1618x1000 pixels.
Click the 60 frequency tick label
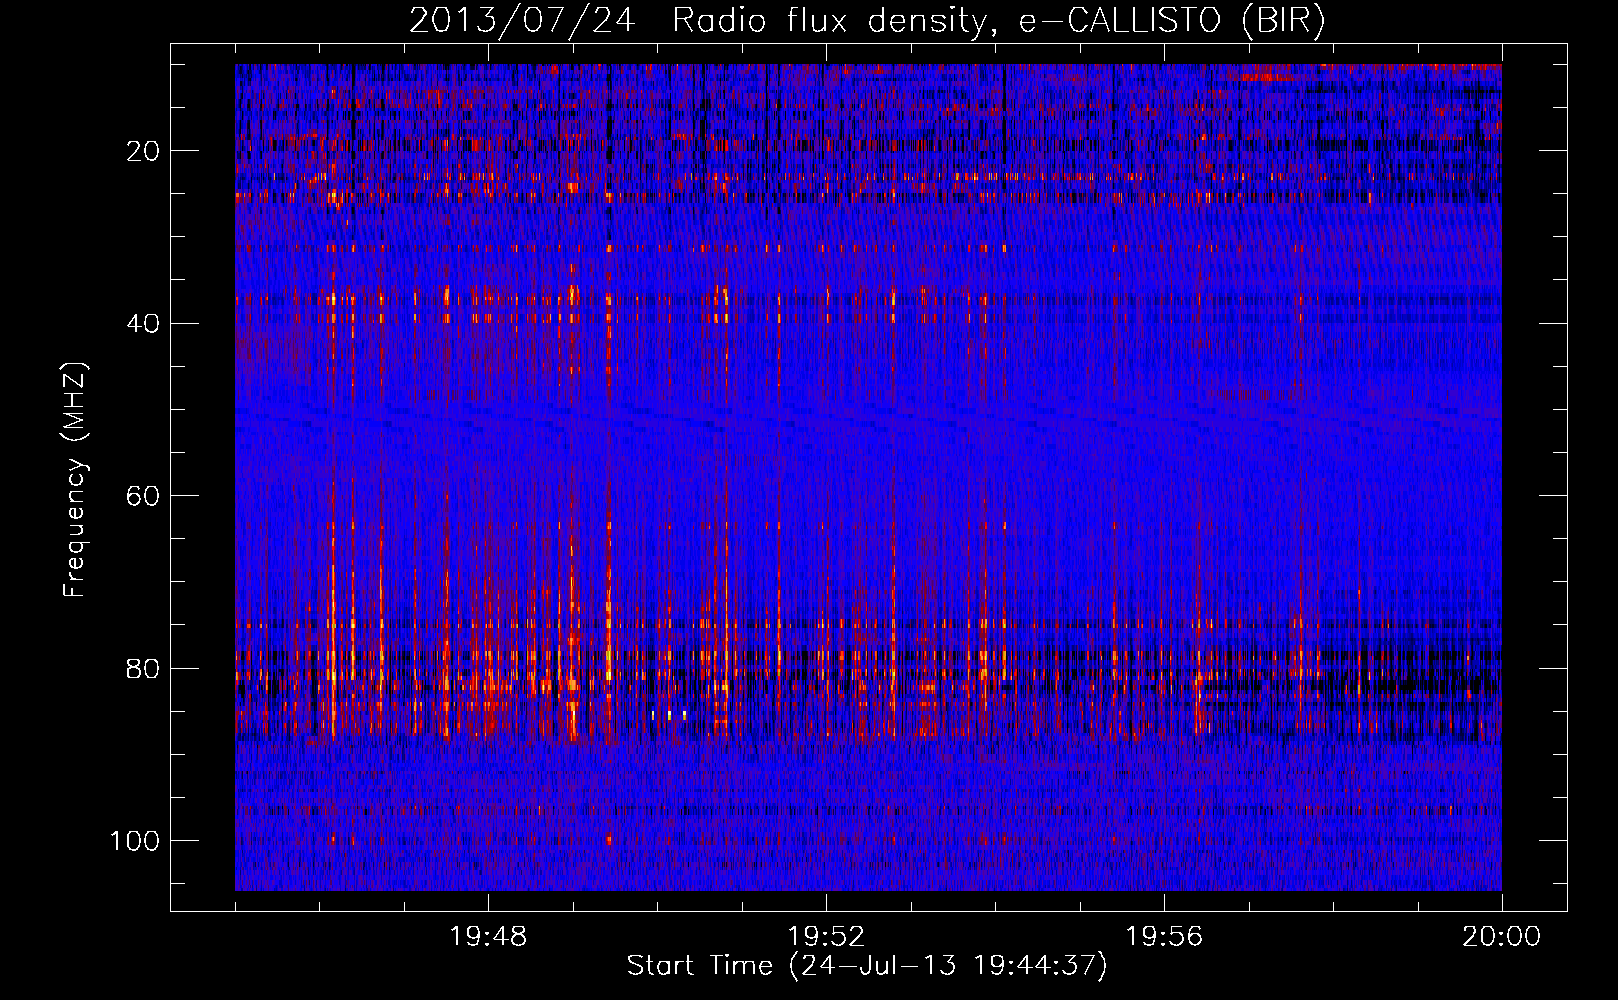pyautogui.click(x=144, y=496)
